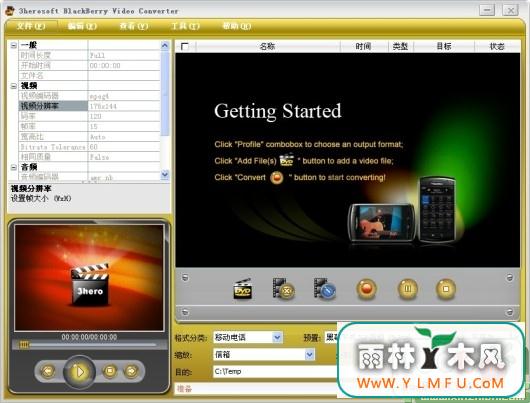
Task: Click top-left panel collapse grip below file list
Action: pyautogui.click(x=185, y=278)
